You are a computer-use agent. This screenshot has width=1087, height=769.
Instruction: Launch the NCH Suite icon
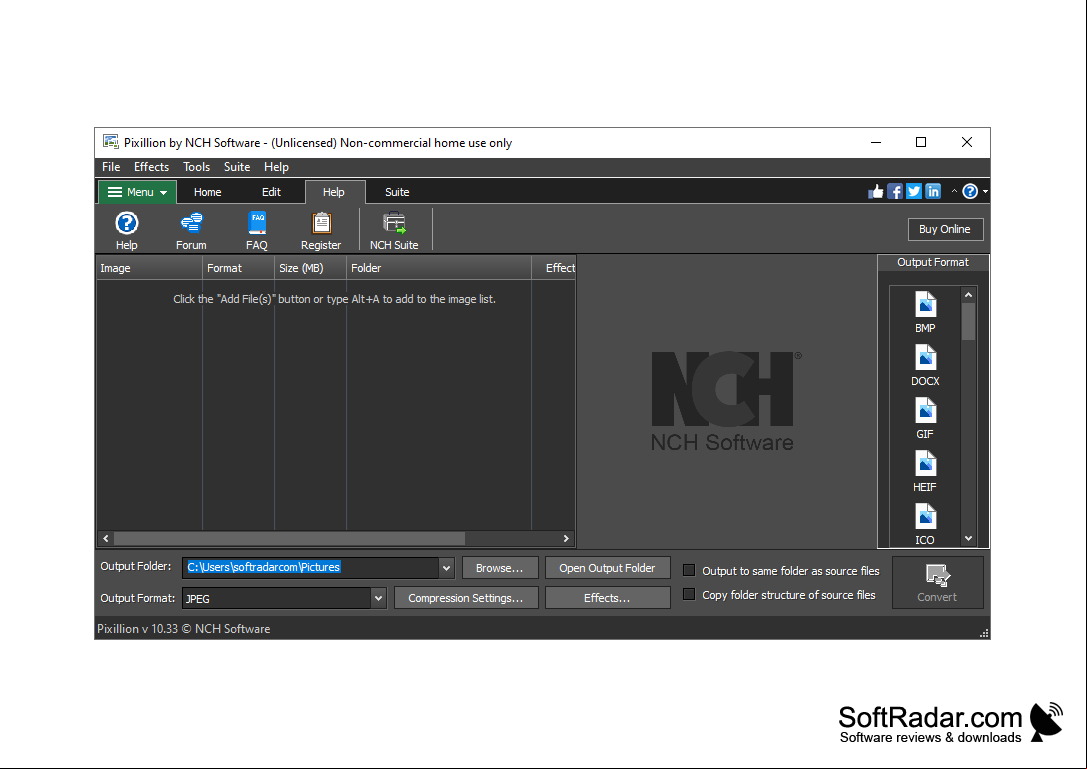(394, 230)
